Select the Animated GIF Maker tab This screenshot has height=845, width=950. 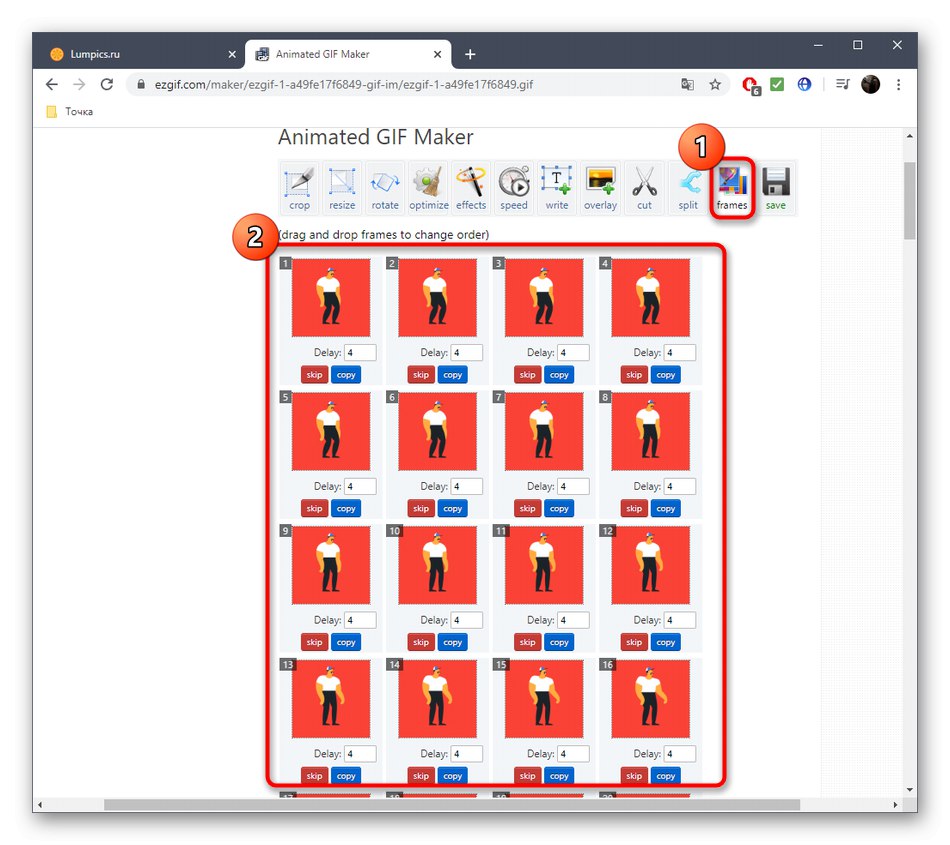click(x=348, y=54)
